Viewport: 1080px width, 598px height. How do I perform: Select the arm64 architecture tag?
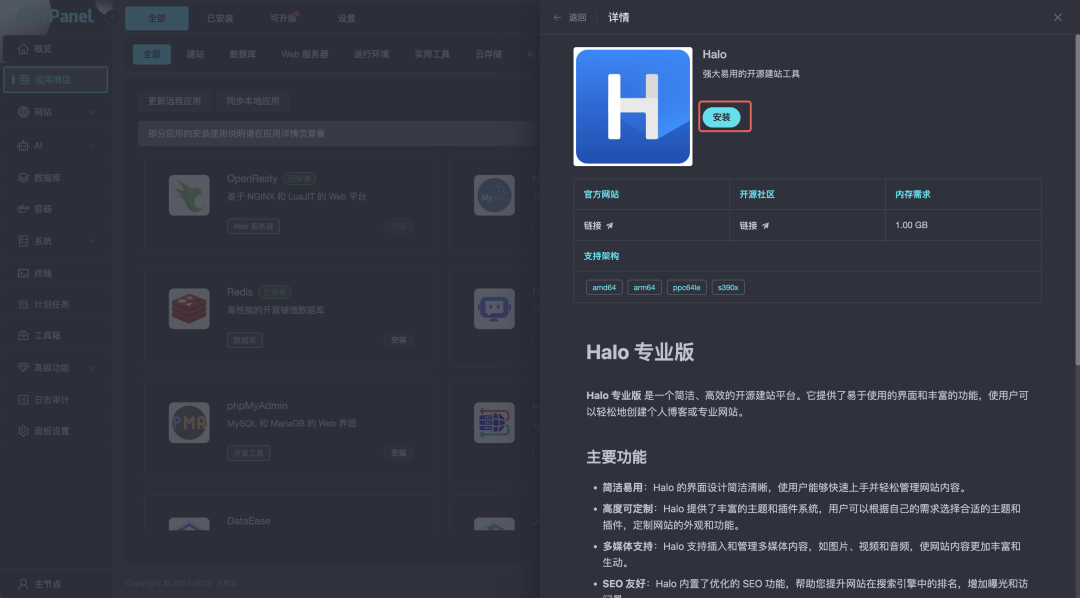coord(644,287)
